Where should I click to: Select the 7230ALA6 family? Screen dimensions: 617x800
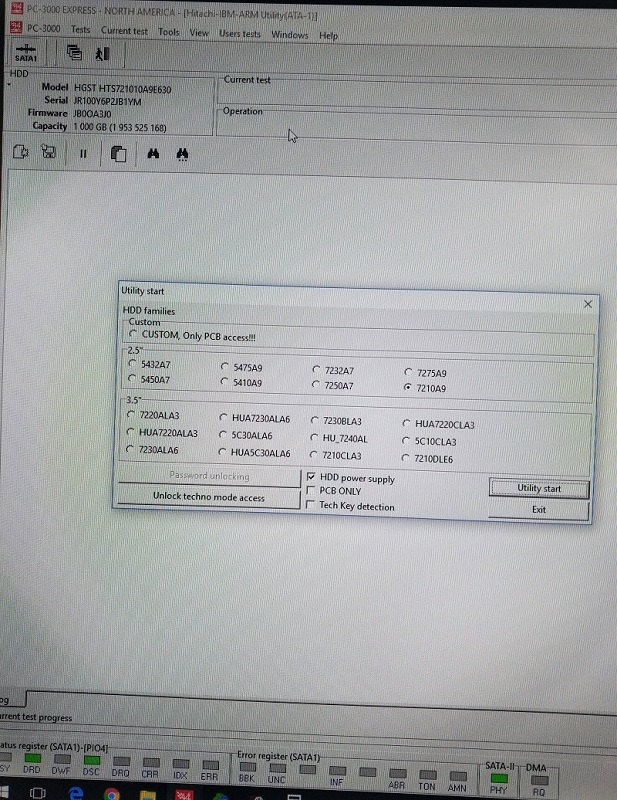click(153, 449)
